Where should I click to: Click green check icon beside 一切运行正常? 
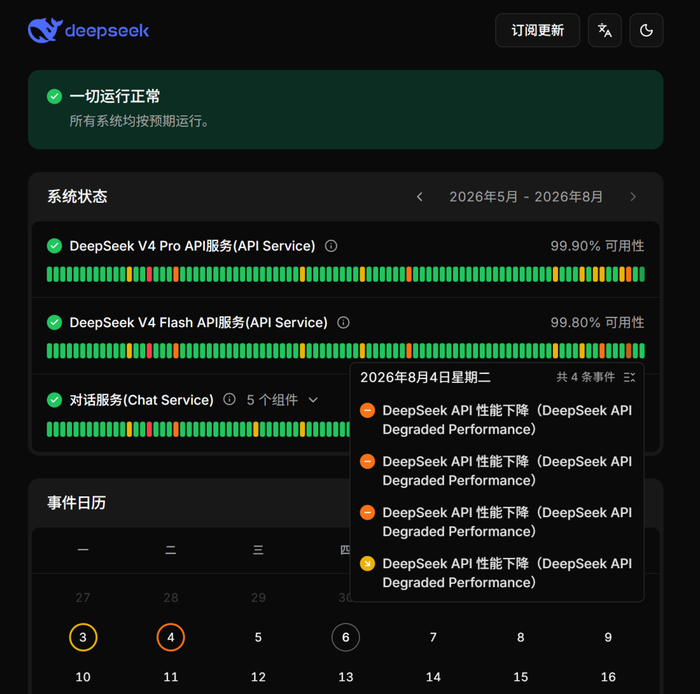click(x=54, y=96)
